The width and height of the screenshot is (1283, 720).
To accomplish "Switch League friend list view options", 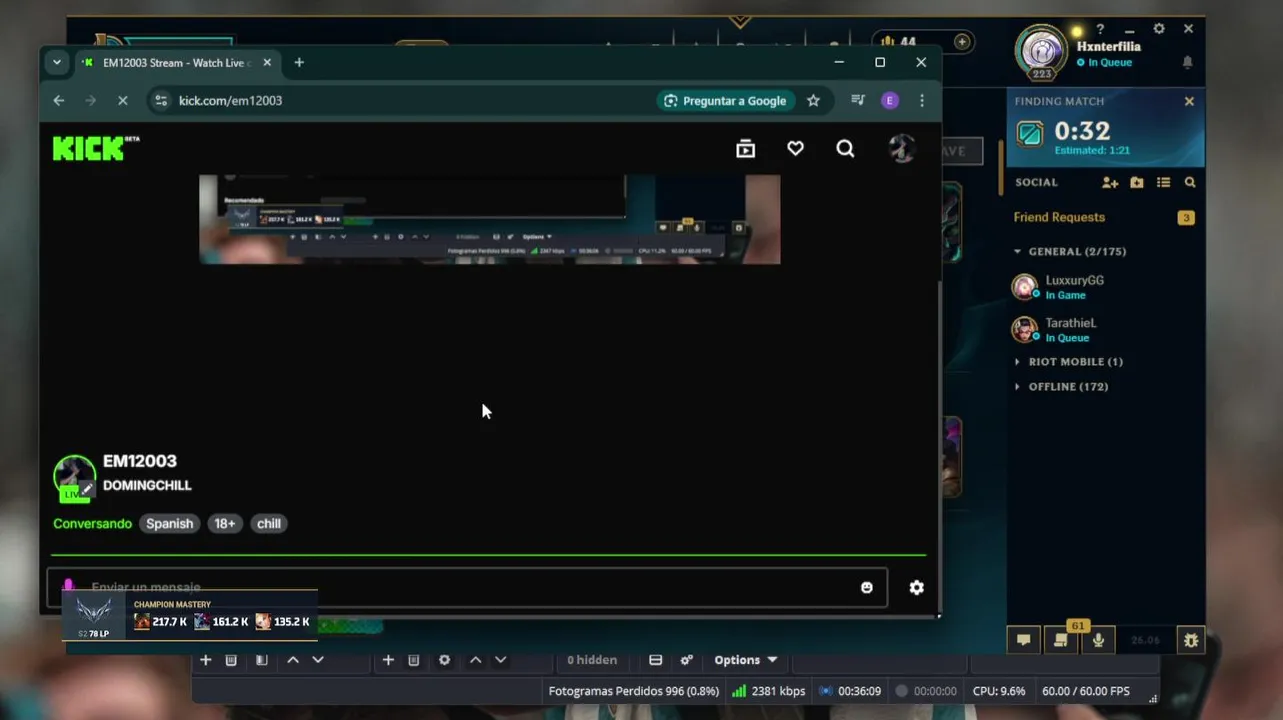I will [1163, 182].
